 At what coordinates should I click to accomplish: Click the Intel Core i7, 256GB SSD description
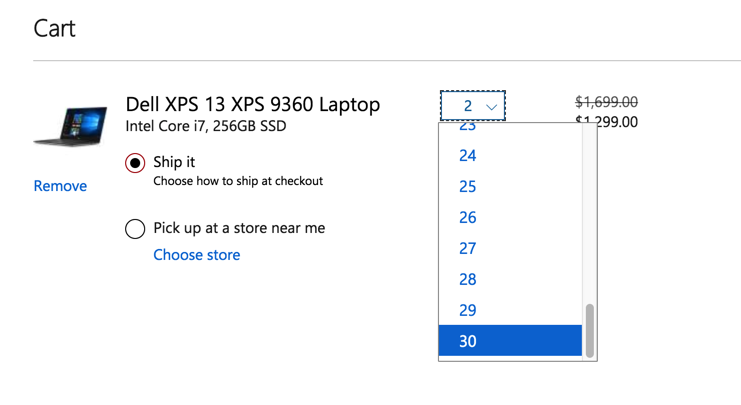(x=205, y=127)
